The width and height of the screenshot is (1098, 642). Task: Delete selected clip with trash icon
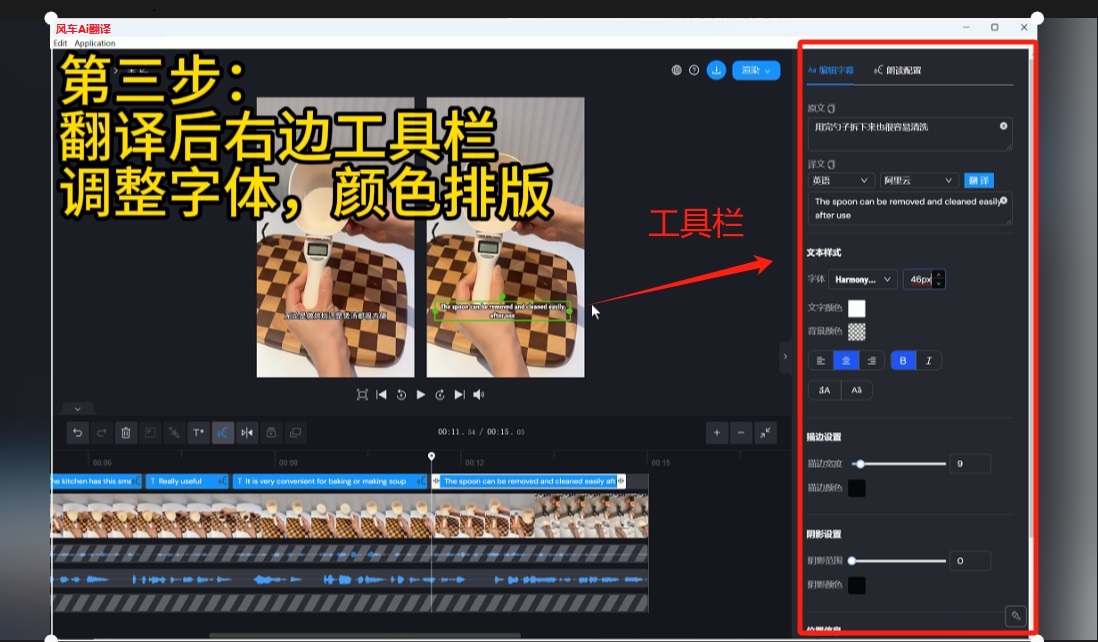click(x=126, y=433)
